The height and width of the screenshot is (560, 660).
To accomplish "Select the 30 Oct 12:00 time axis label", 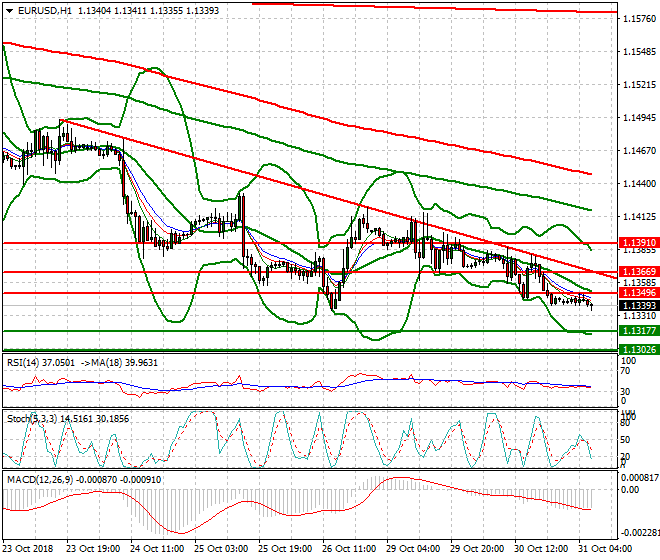I will pos(541,549).
